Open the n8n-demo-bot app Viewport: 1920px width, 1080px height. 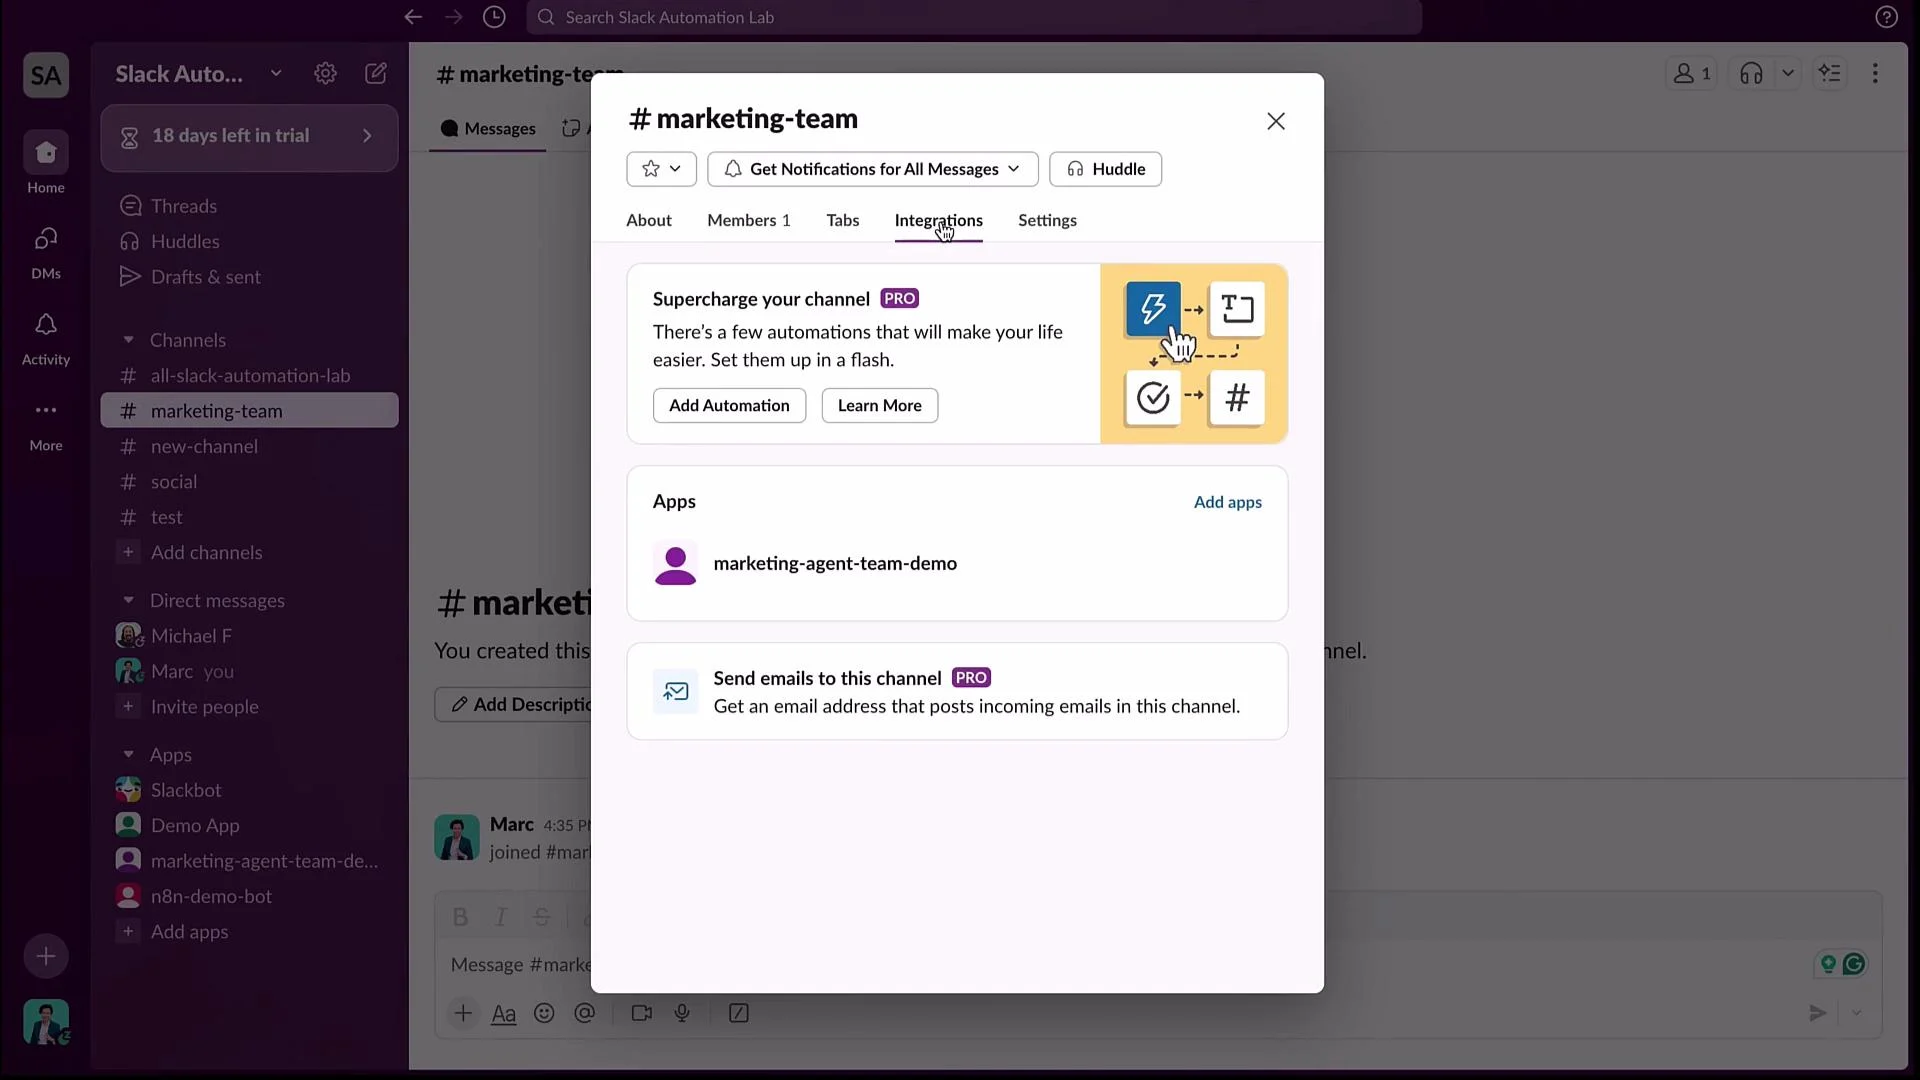249,896
